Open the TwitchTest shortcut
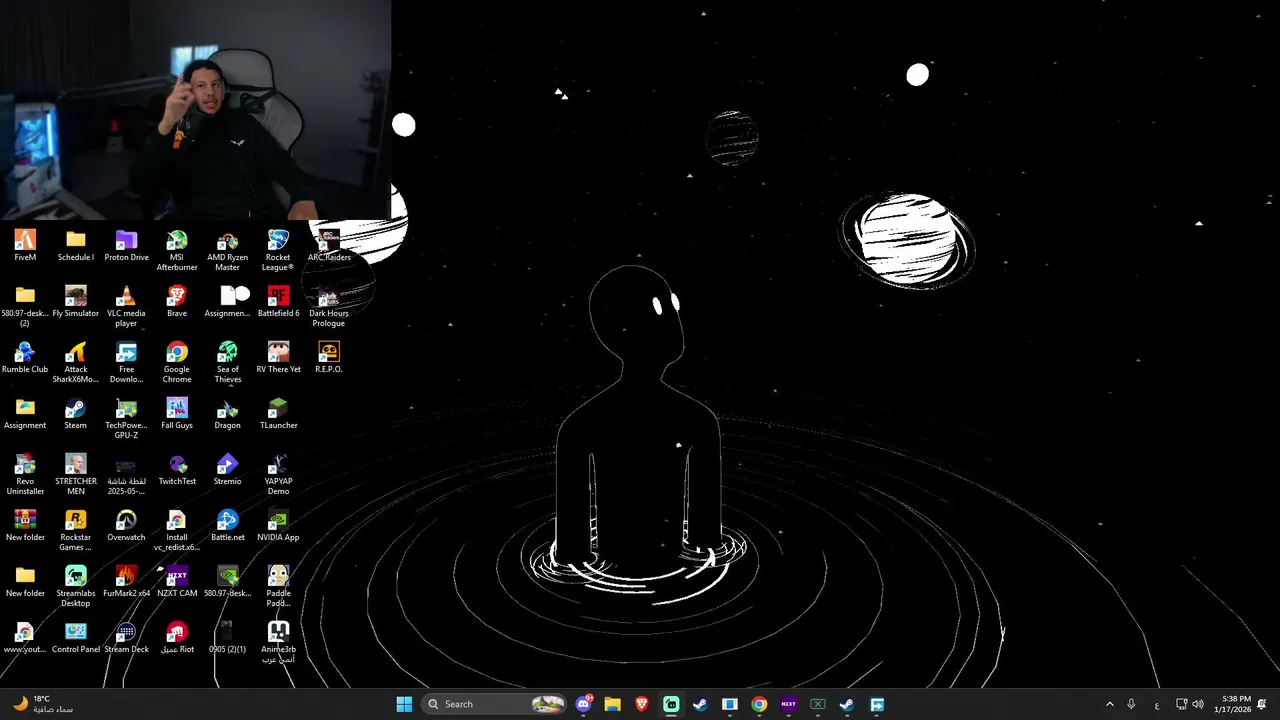Screen dimensions: 1280x720 (177, 470)
